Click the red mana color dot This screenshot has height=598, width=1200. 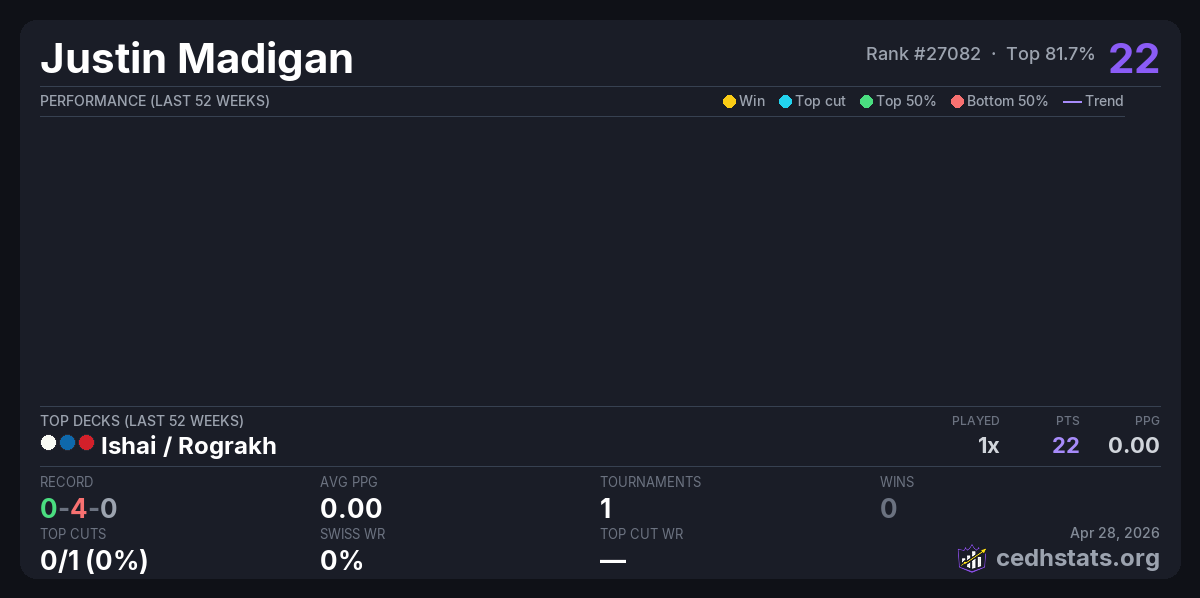86,443
